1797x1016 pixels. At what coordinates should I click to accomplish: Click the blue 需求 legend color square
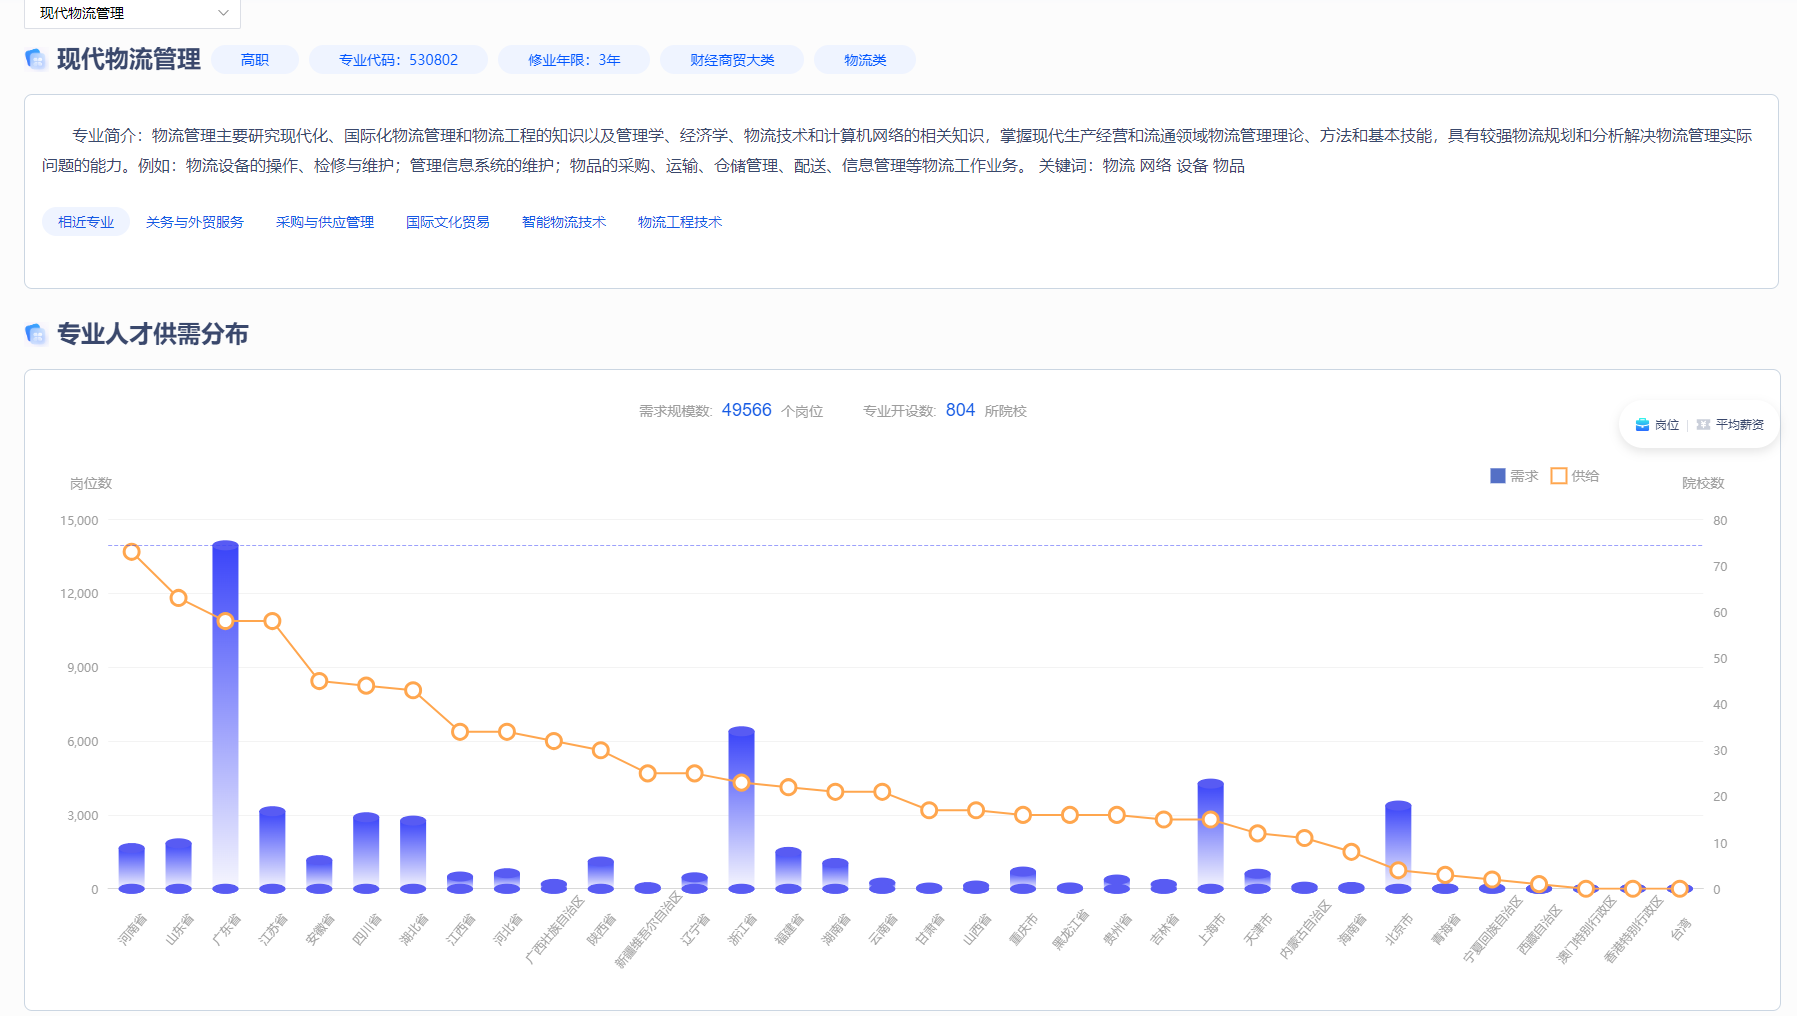[1498, 476]
